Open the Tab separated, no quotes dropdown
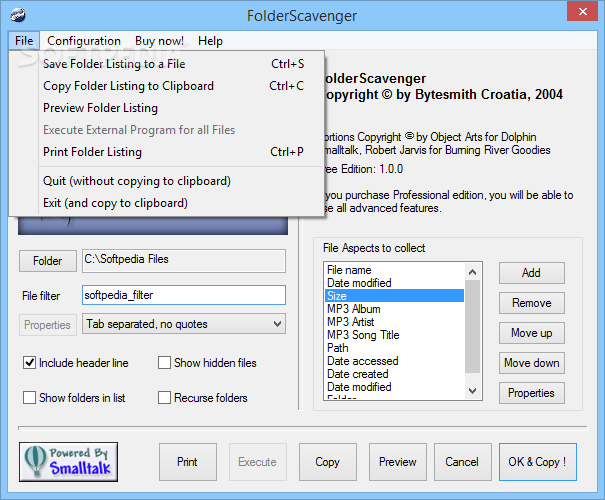The height and width of the screenshot is (500, 605). point(184,324)
